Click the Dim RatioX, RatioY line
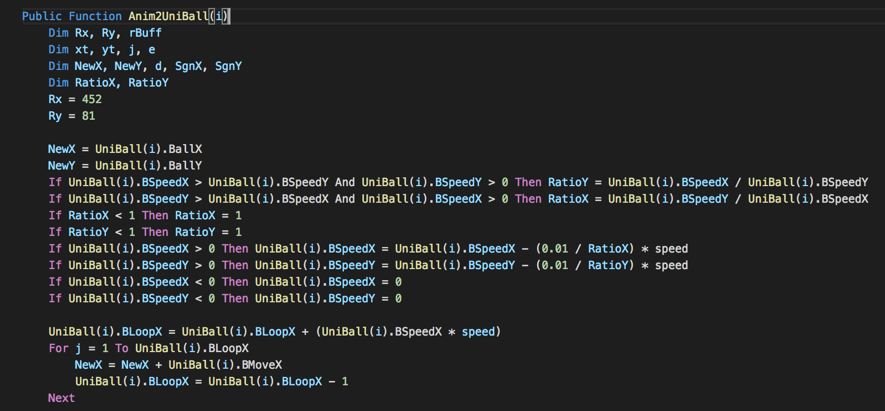The width and height of the screenshot is (885, 411). coord(108,83)
